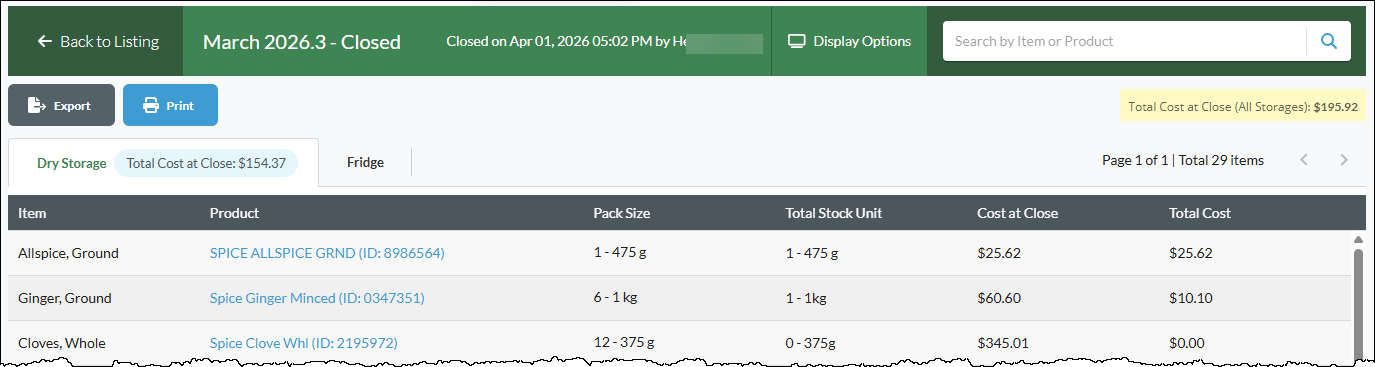Click the $0.00 total cost cell
This screenshot has width=1375, height=367.
pos(1187,343)
